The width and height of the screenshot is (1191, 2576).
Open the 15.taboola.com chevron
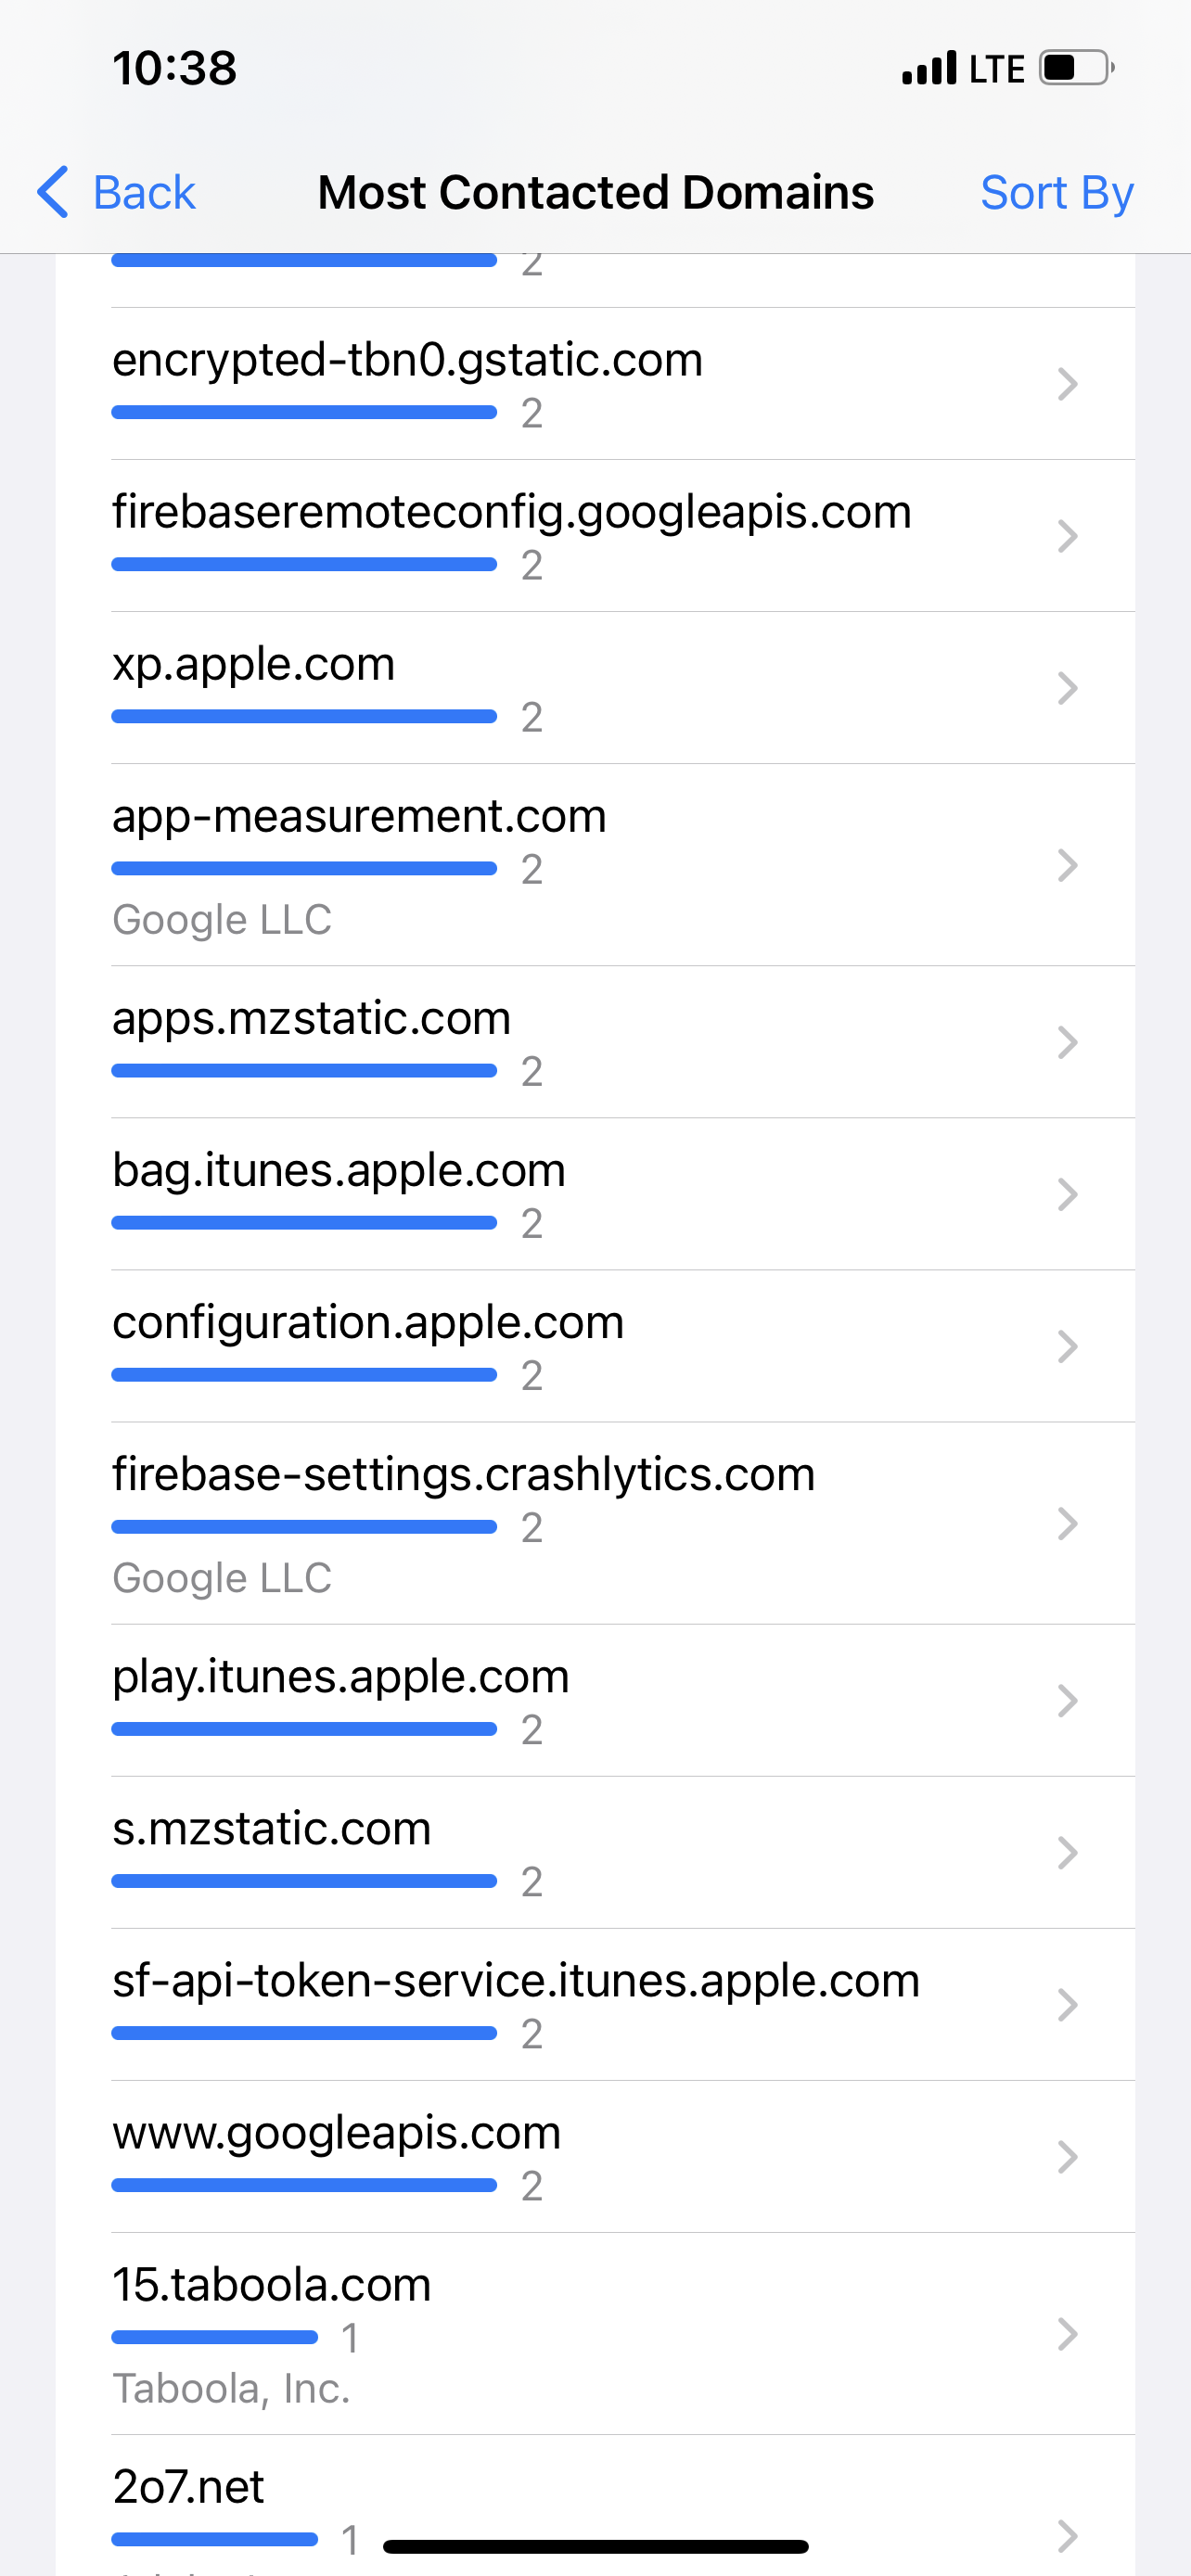[x=1067, y=2334]
